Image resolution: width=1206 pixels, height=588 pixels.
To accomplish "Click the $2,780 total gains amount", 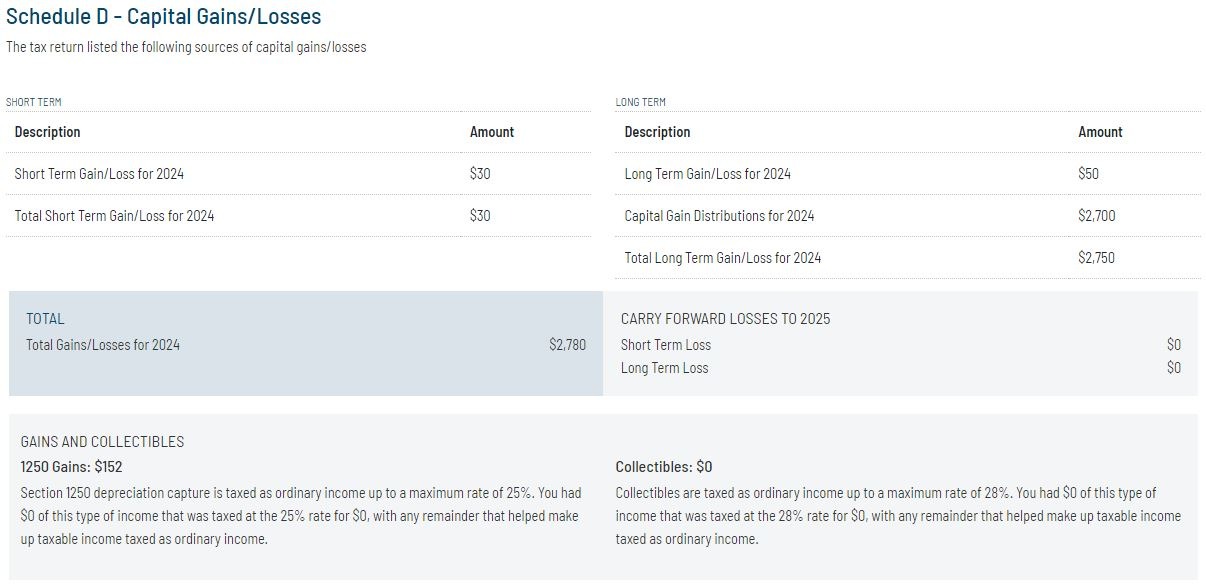I will [567, 345].
